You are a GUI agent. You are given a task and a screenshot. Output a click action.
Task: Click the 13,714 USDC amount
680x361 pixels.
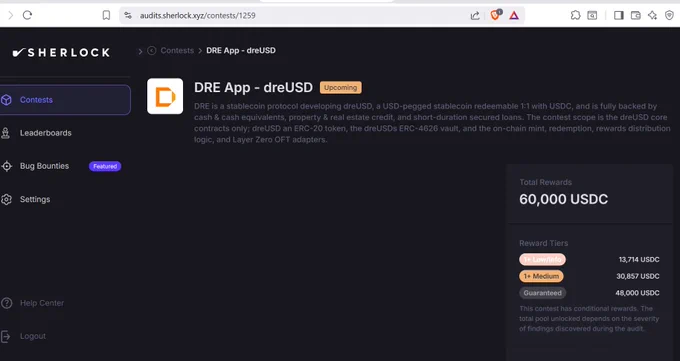(639, 259)
